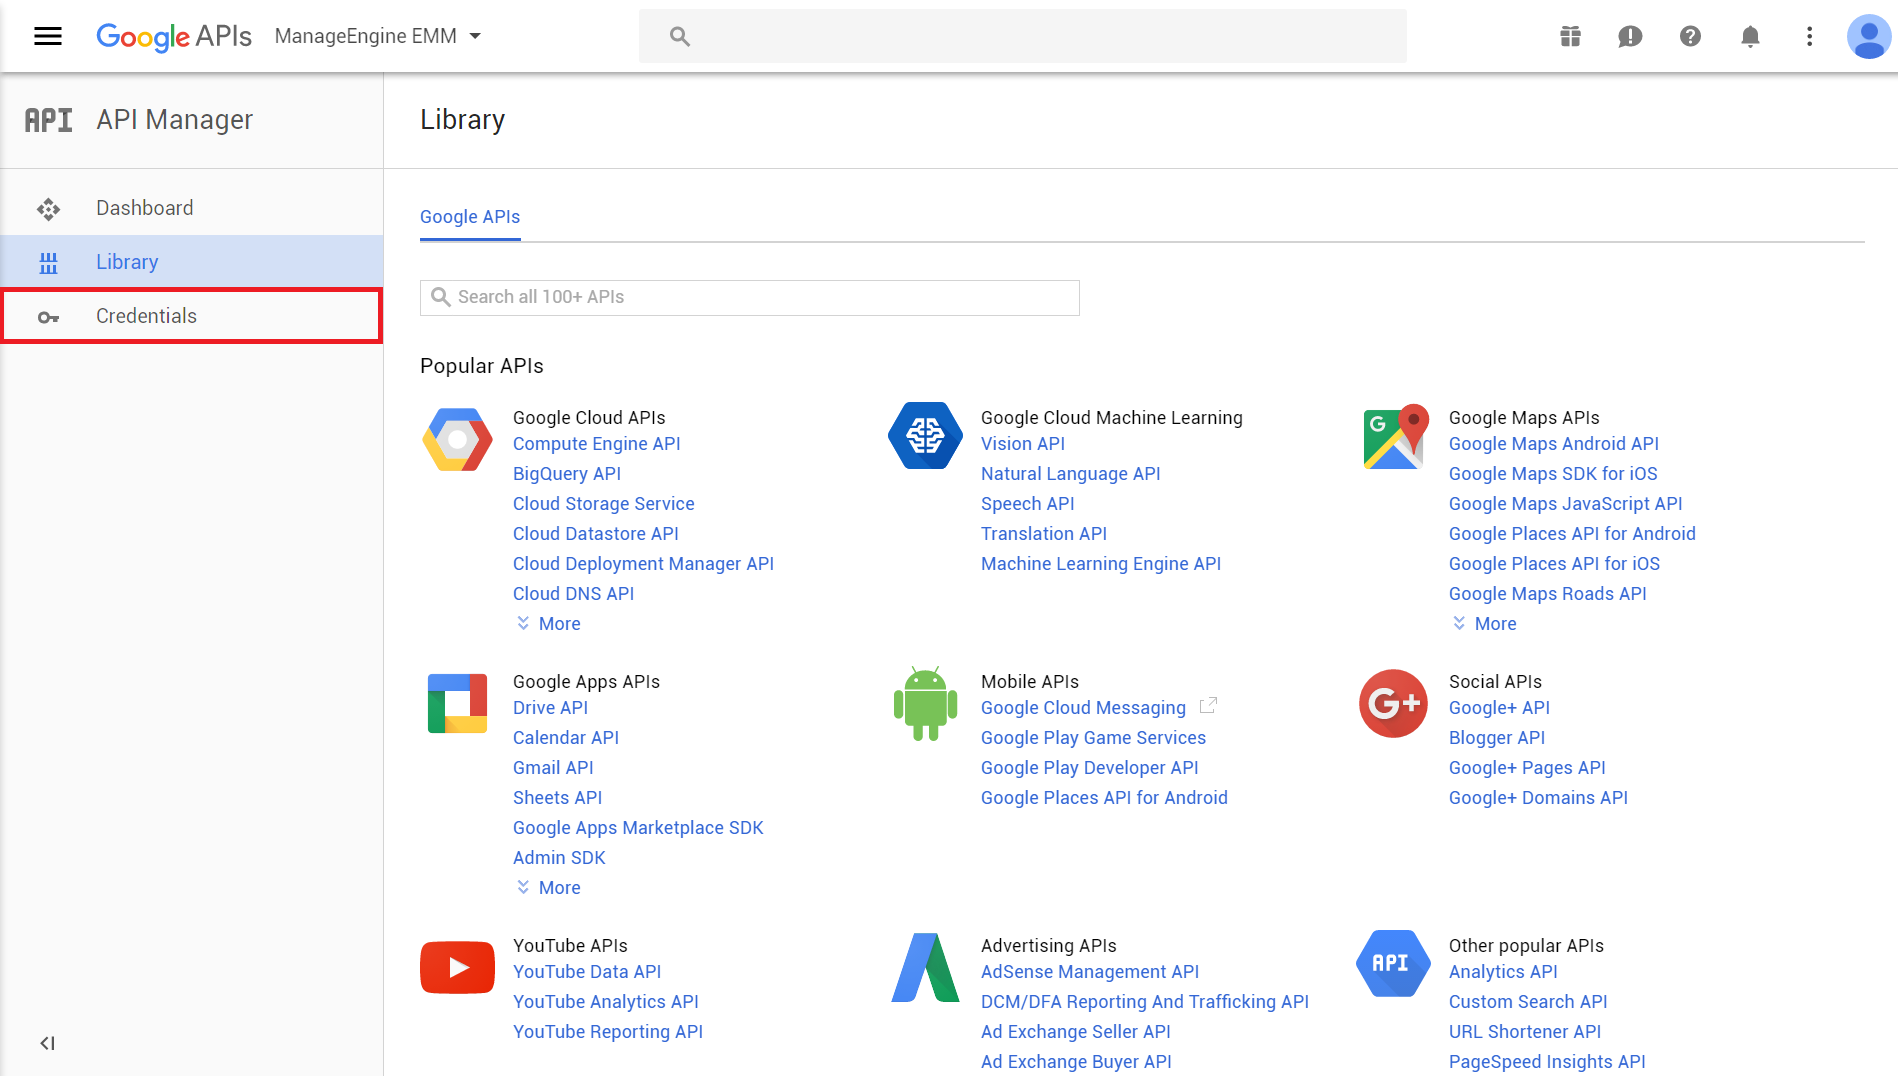Open the Analytics API link
The image size is (1898, 1076).
(x=1503, y=972)
